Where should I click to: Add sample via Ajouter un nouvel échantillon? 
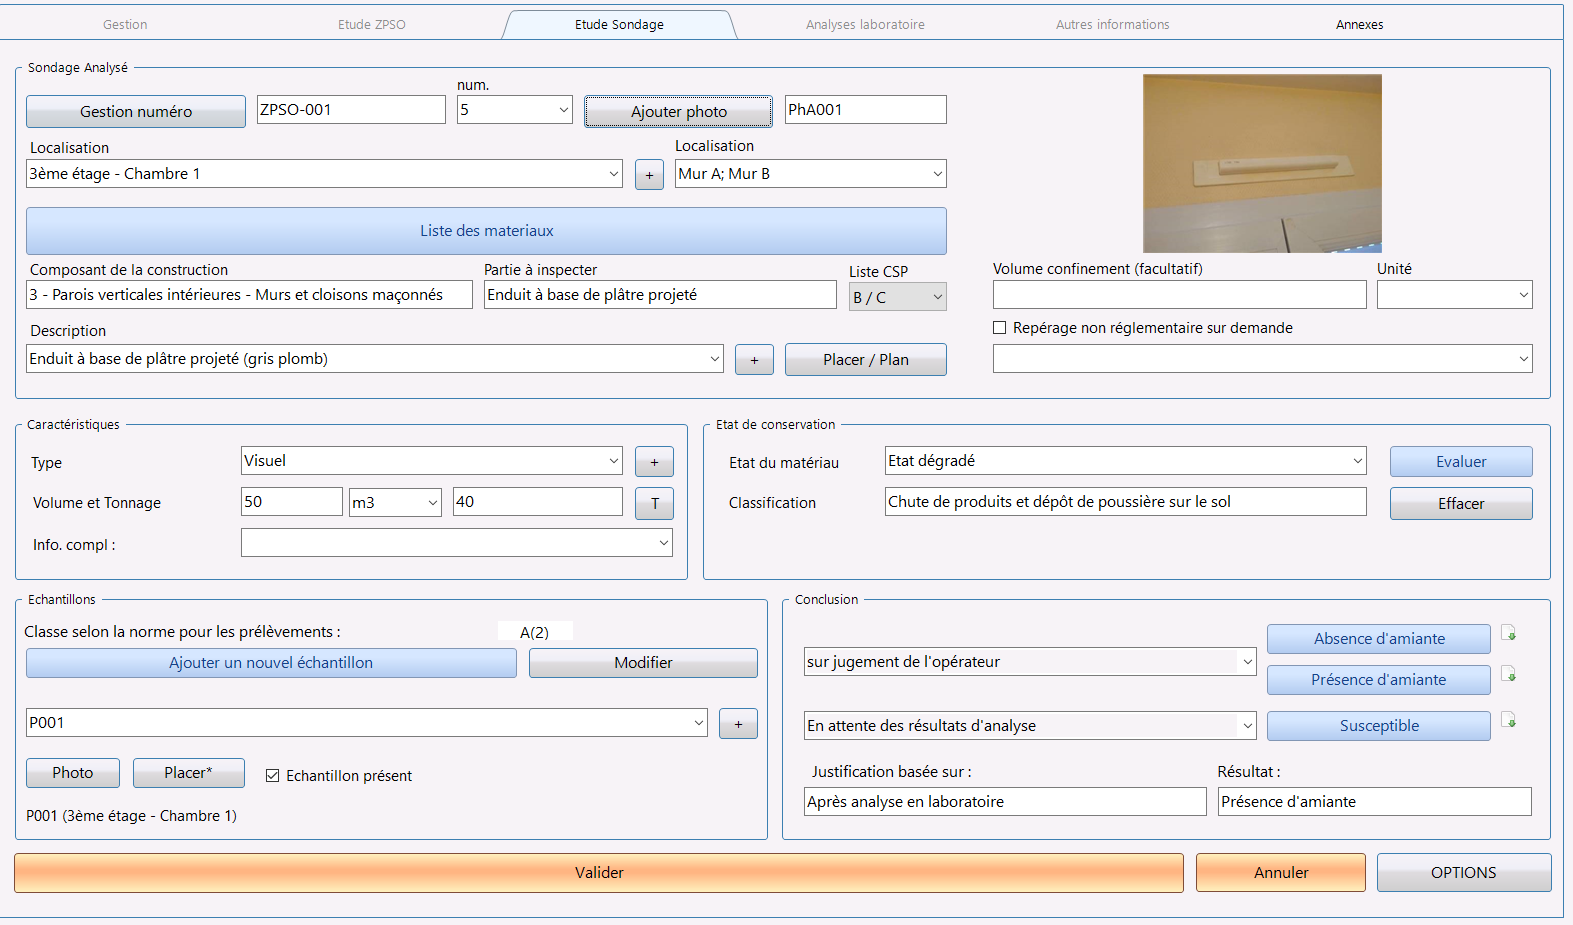click(271, 663)
